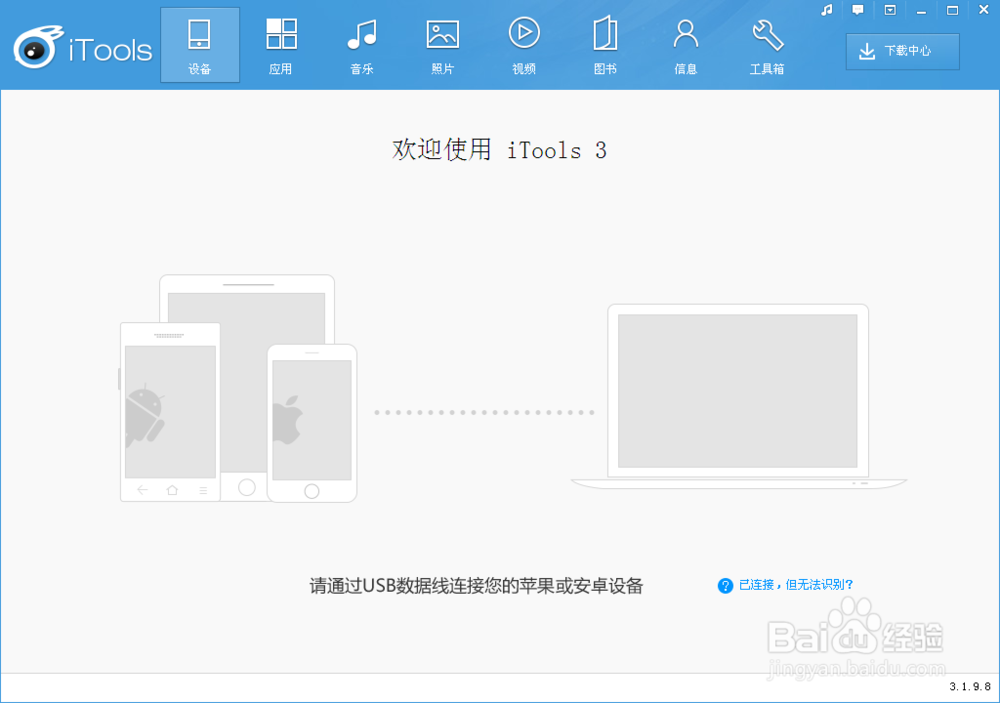Open the 设备 (Device) tab
Screen dimensions: 1000x703
coord(200,45)
